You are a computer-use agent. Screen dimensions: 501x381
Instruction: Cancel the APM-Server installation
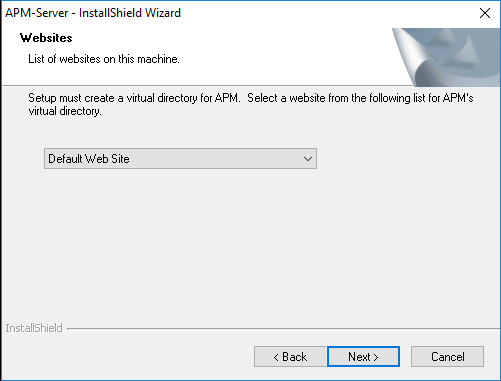tap(447, 356)
